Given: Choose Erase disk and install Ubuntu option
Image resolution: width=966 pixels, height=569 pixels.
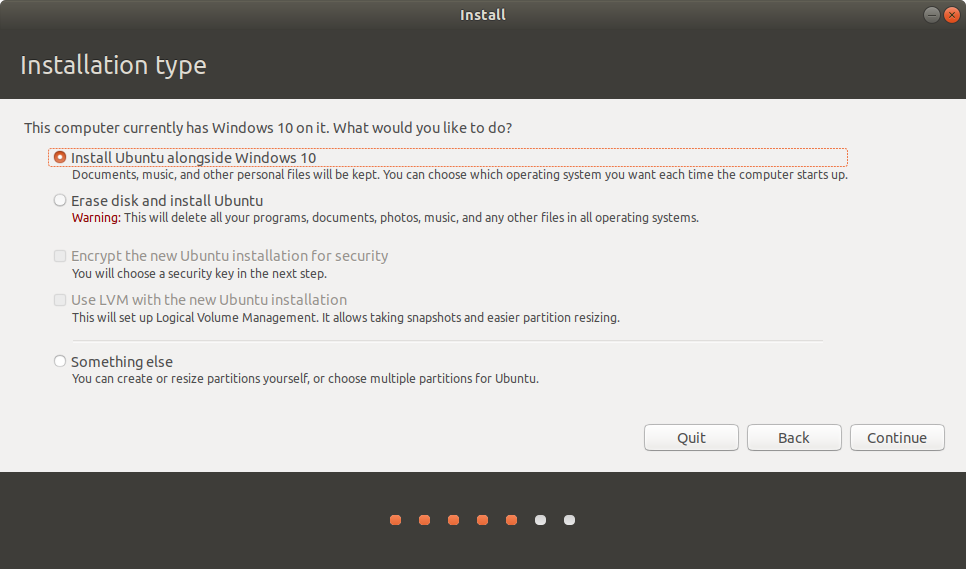Looking at the screenshot, I should [x=60, y=200].
